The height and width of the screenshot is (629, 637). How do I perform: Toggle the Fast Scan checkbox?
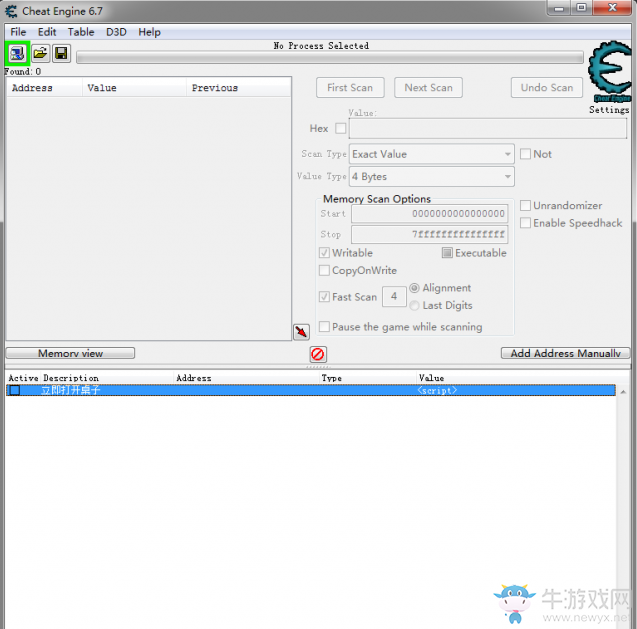[324, 297]
